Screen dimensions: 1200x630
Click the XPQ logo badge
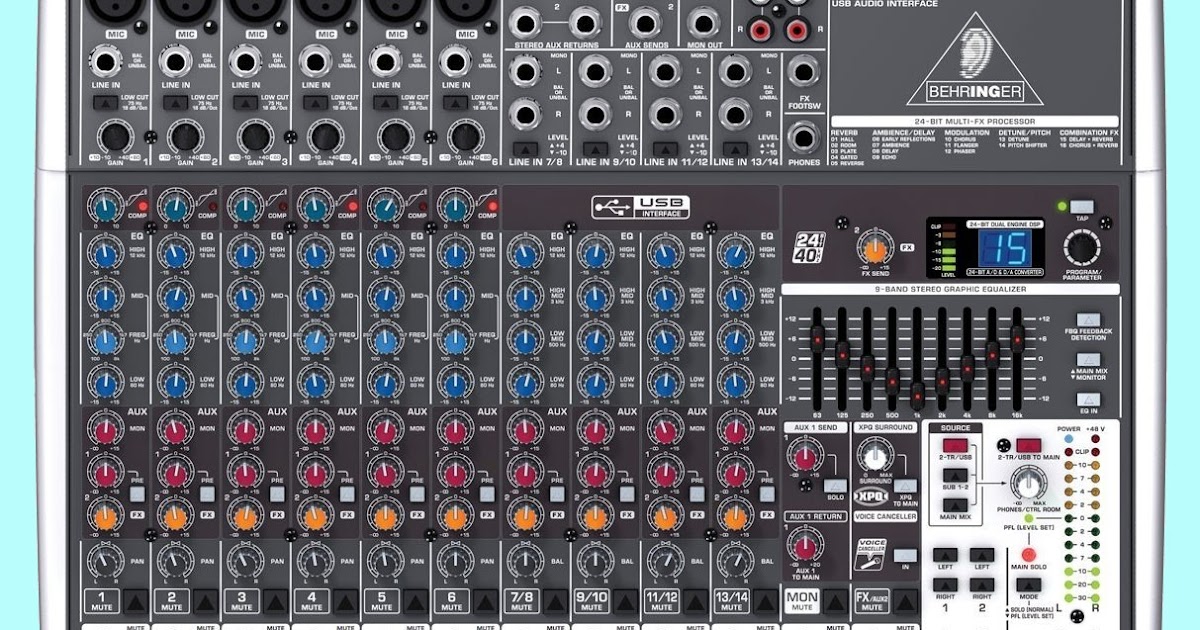(x=873, y=495)
